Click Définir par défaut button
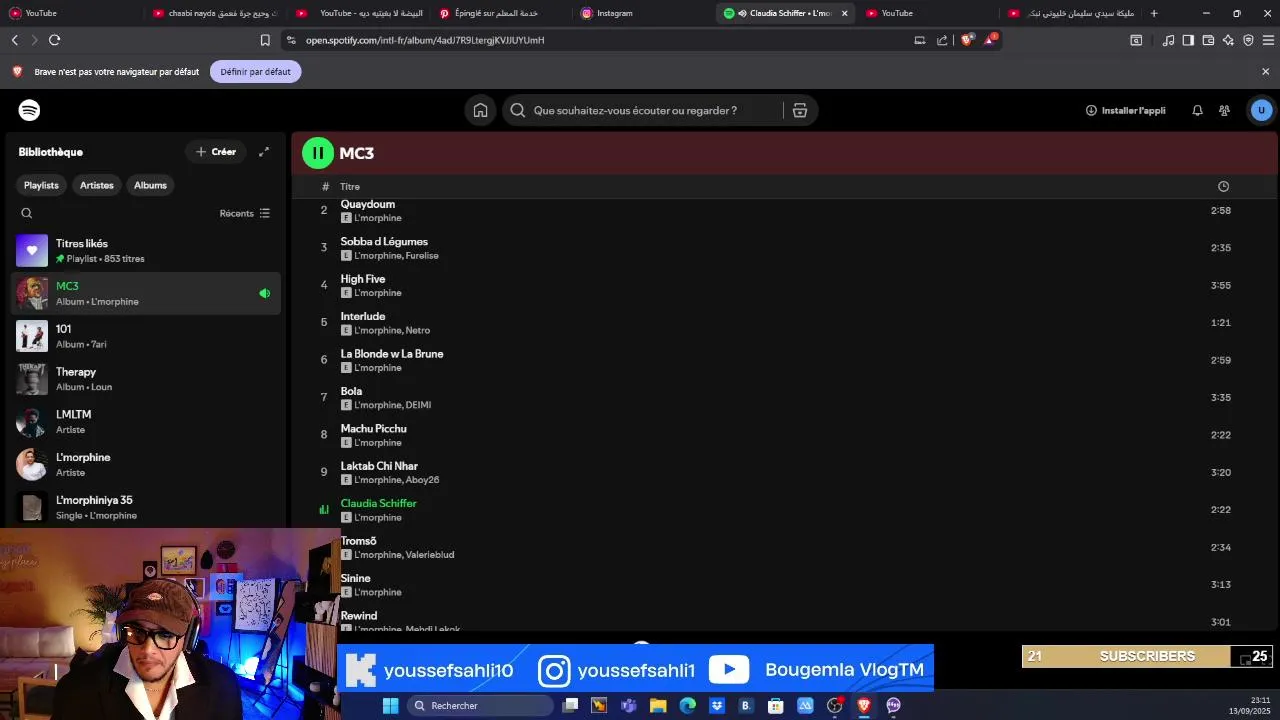The image size is (1280, 720). click(x=255, y=72)
